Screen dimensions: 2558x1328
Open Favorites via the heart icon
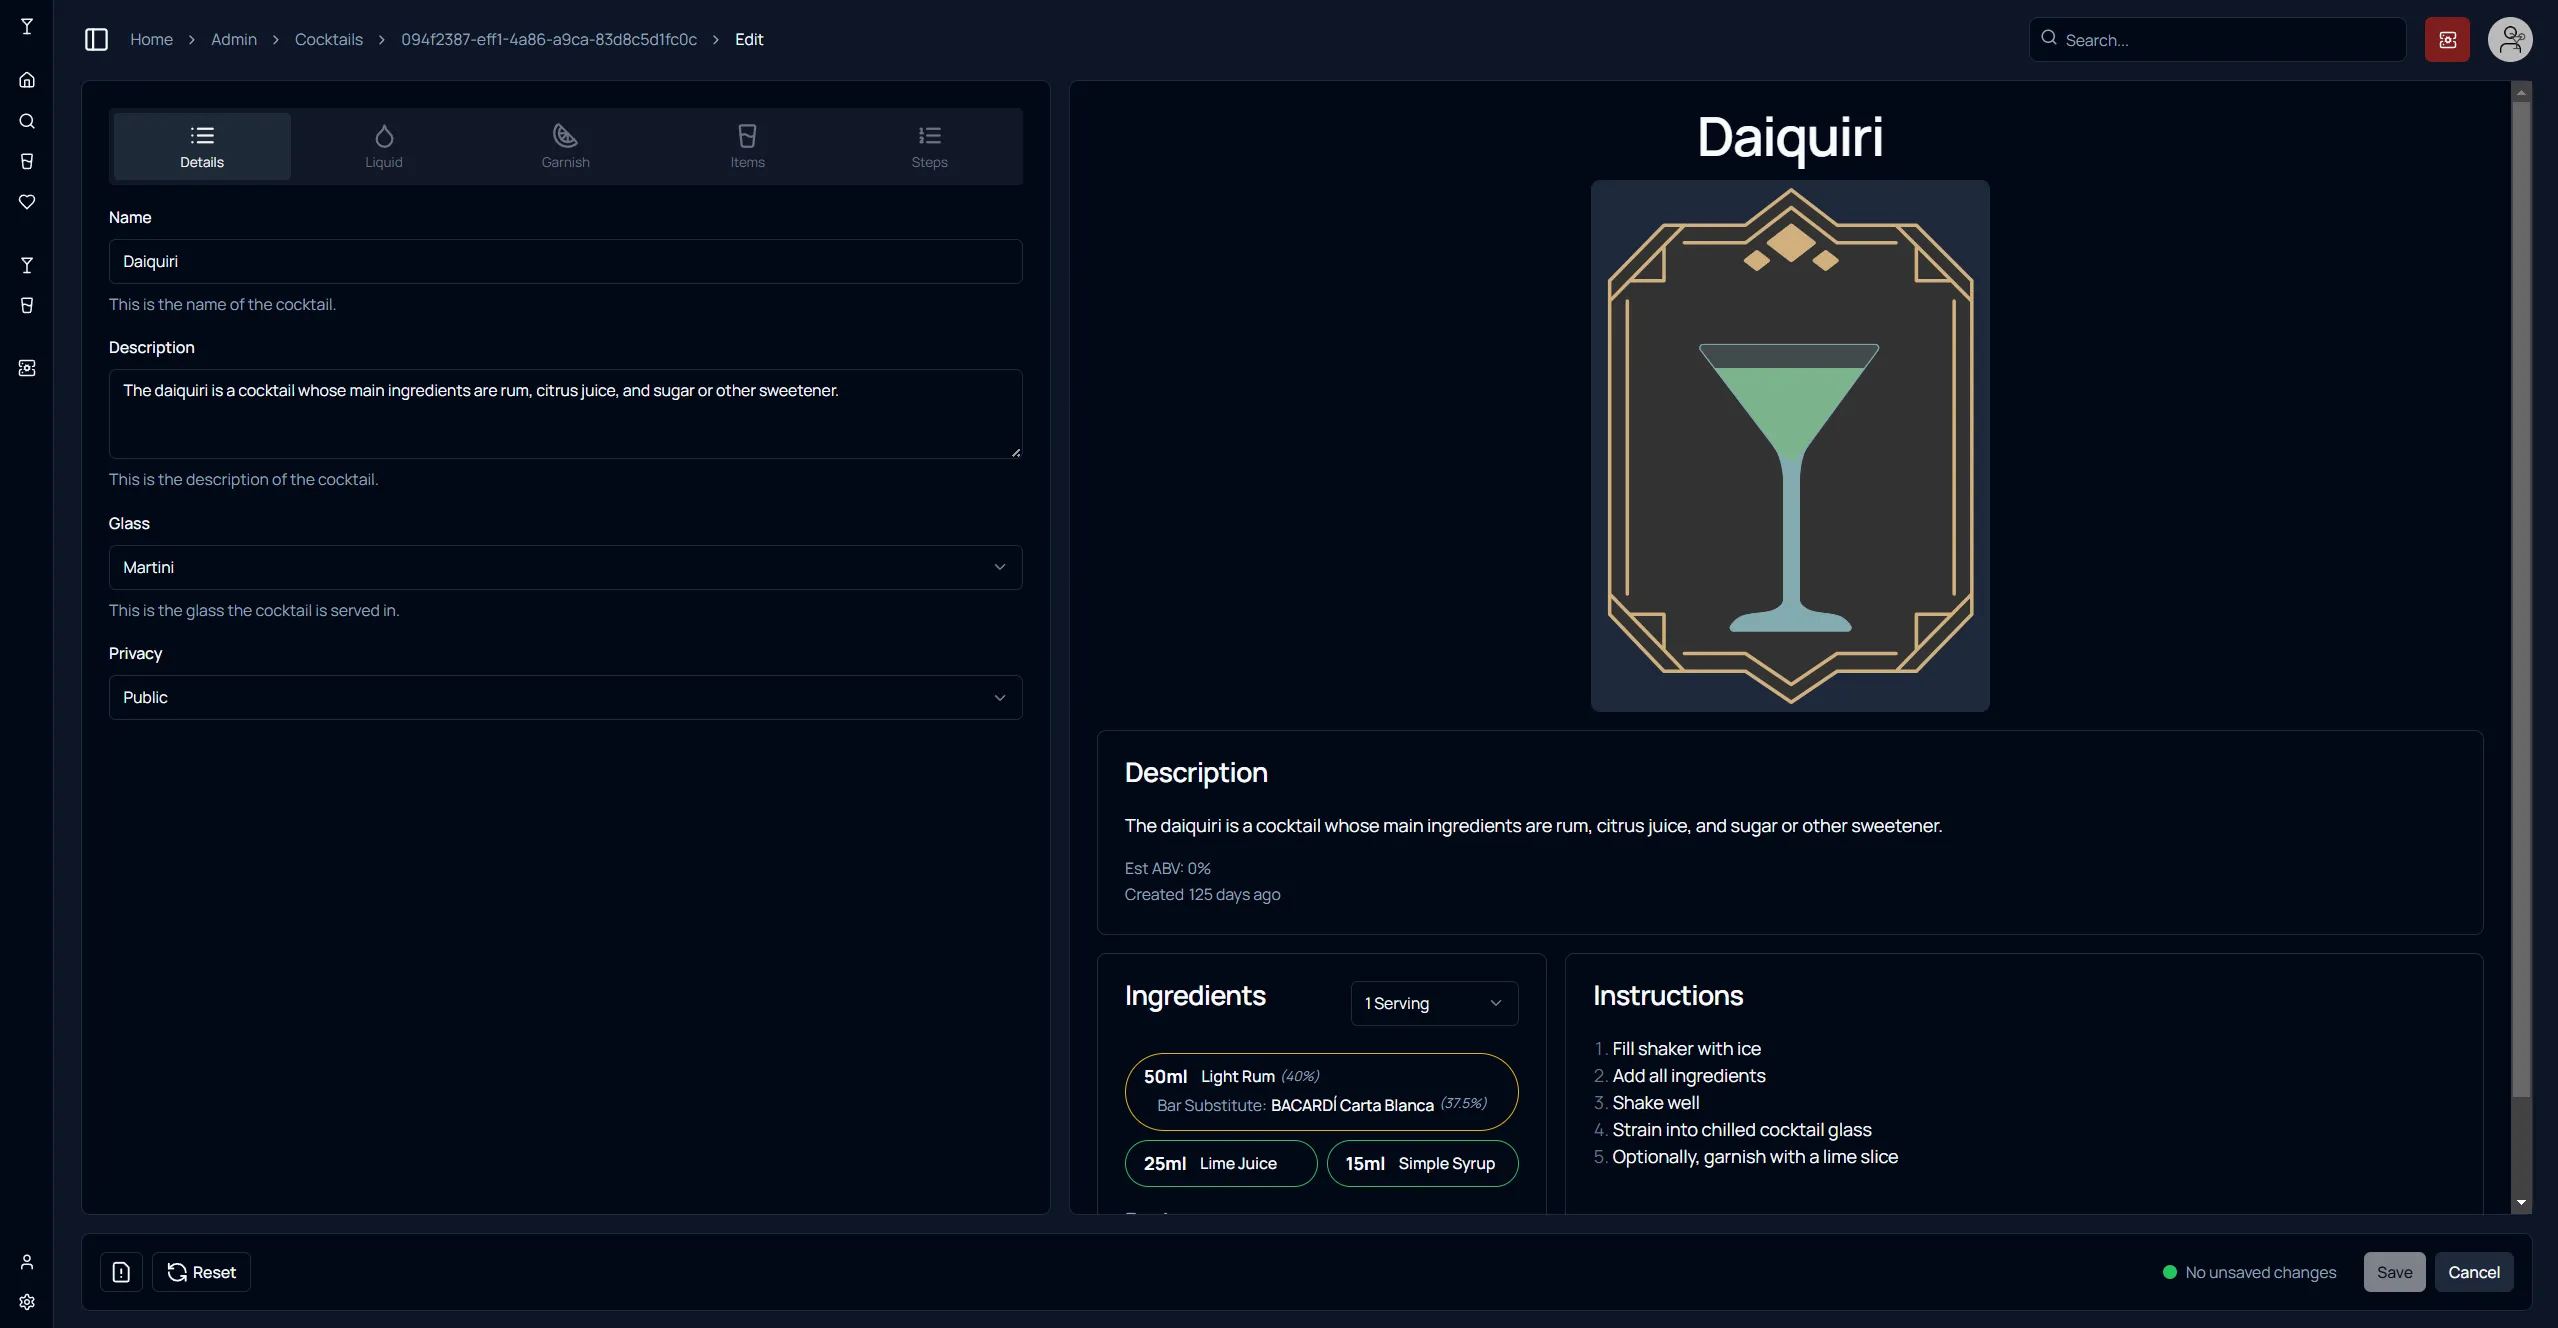pos(27,201)
